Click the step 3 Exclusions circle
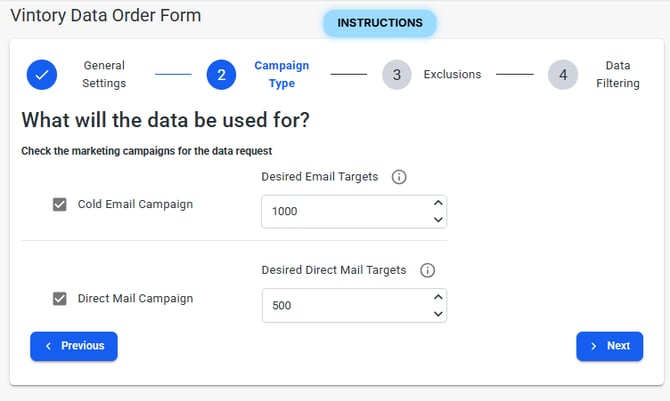Screen dimensions: 670x401 coord(397,75)
